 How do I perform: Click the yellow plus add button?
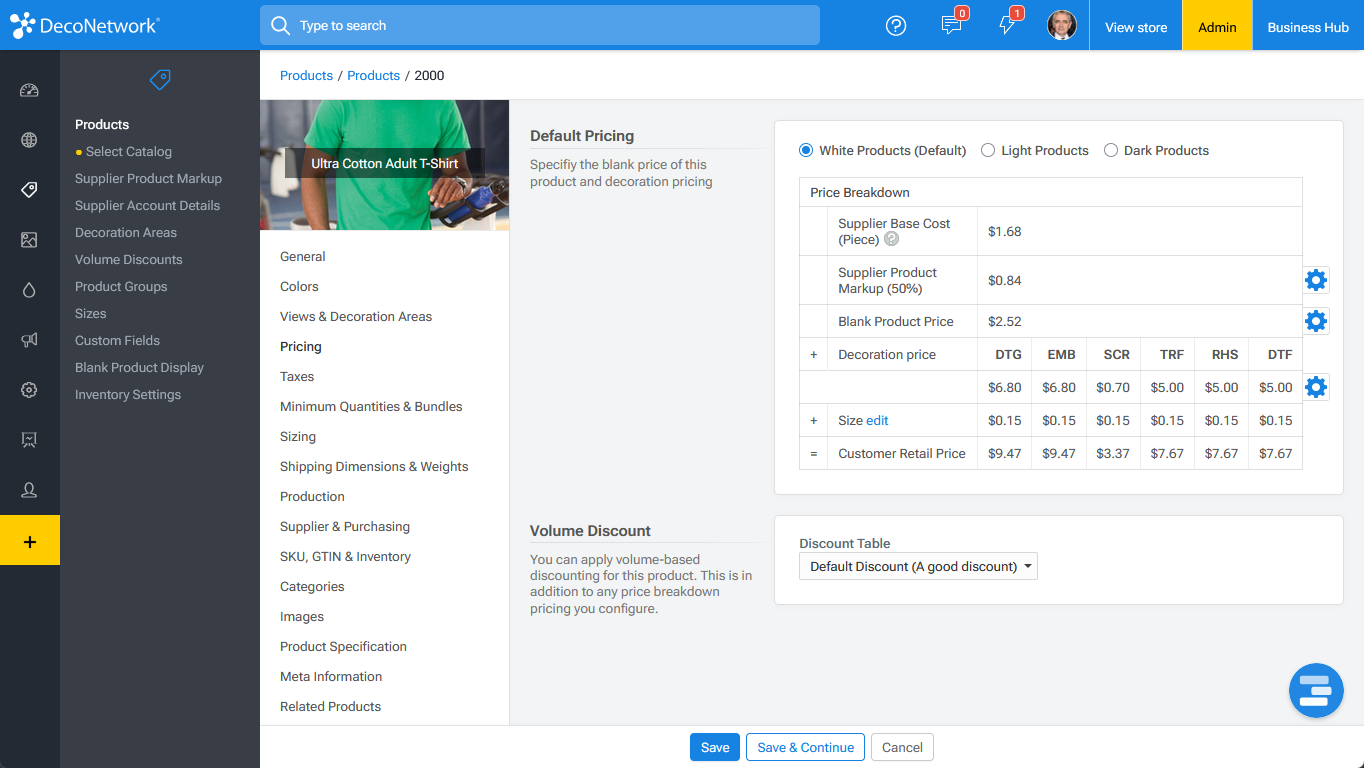click(x=30, y=541)
